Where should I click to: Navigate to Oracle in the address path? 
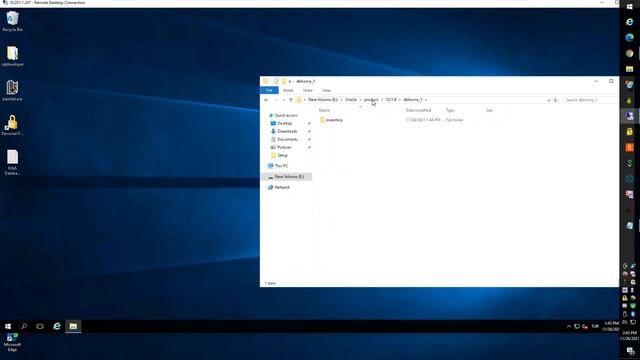(x=351, y=100)
